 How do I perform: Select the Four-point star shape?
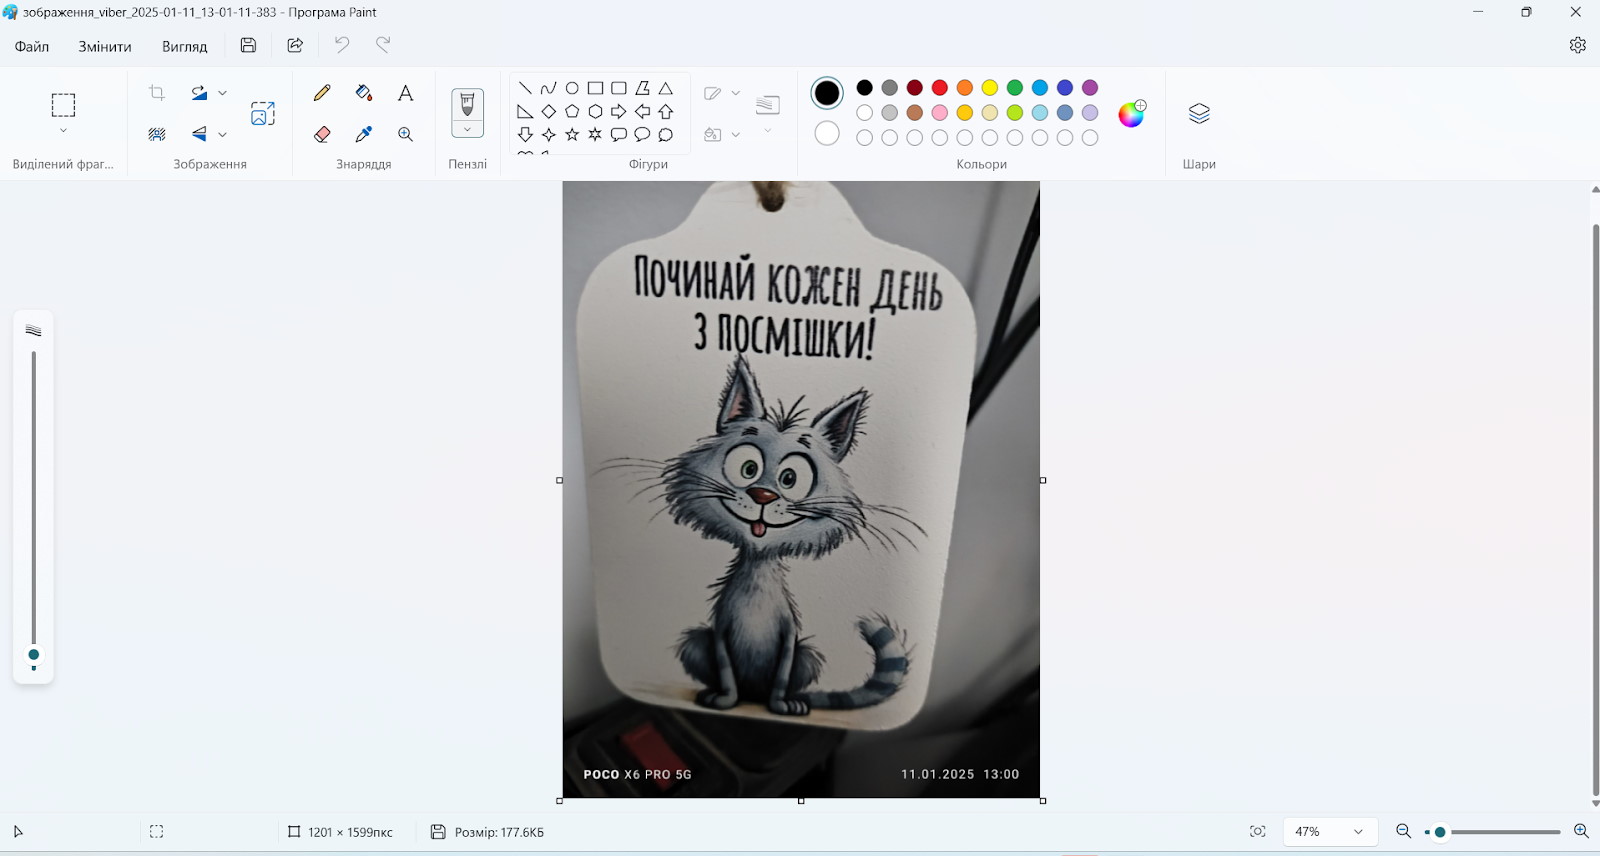pyautogui.click(x=548, y=134)
